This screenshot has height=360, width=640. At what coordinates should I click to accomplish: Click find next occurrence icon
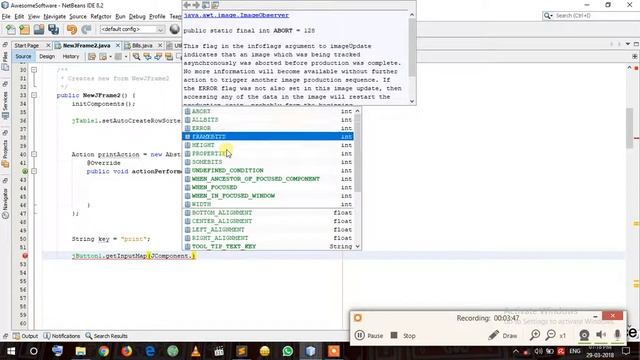[x=158, y=56]
